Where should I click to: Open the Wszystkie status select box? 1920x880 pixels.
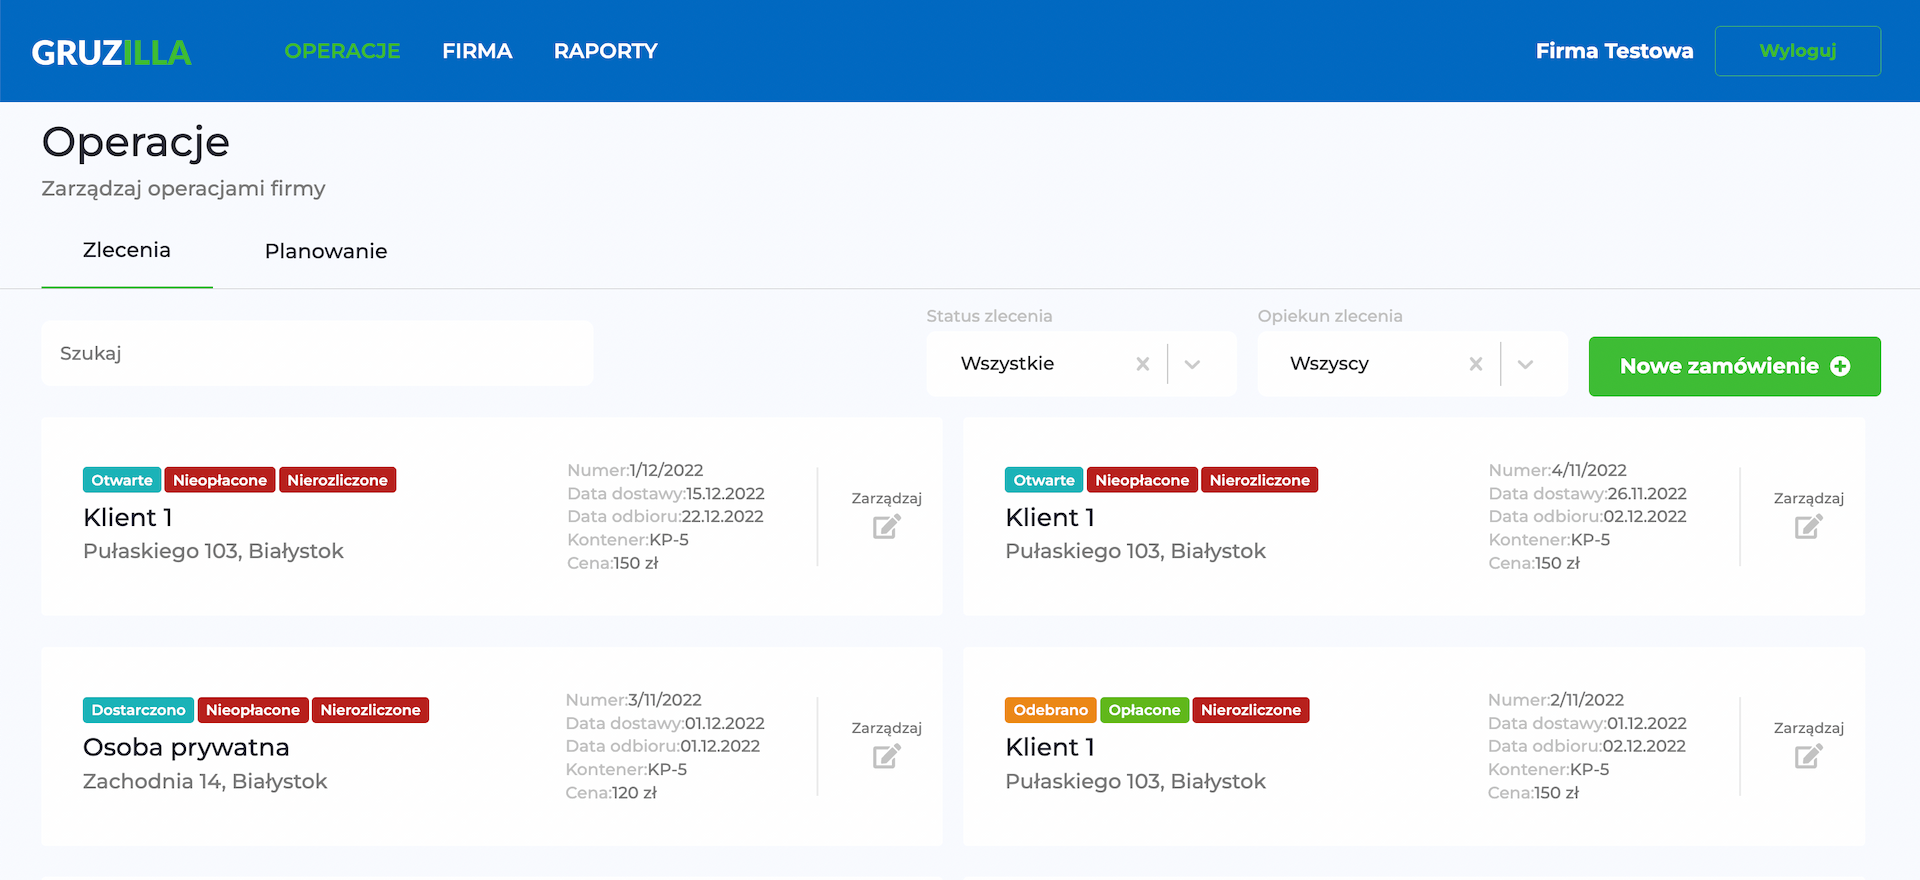(x=1030, y=364)
